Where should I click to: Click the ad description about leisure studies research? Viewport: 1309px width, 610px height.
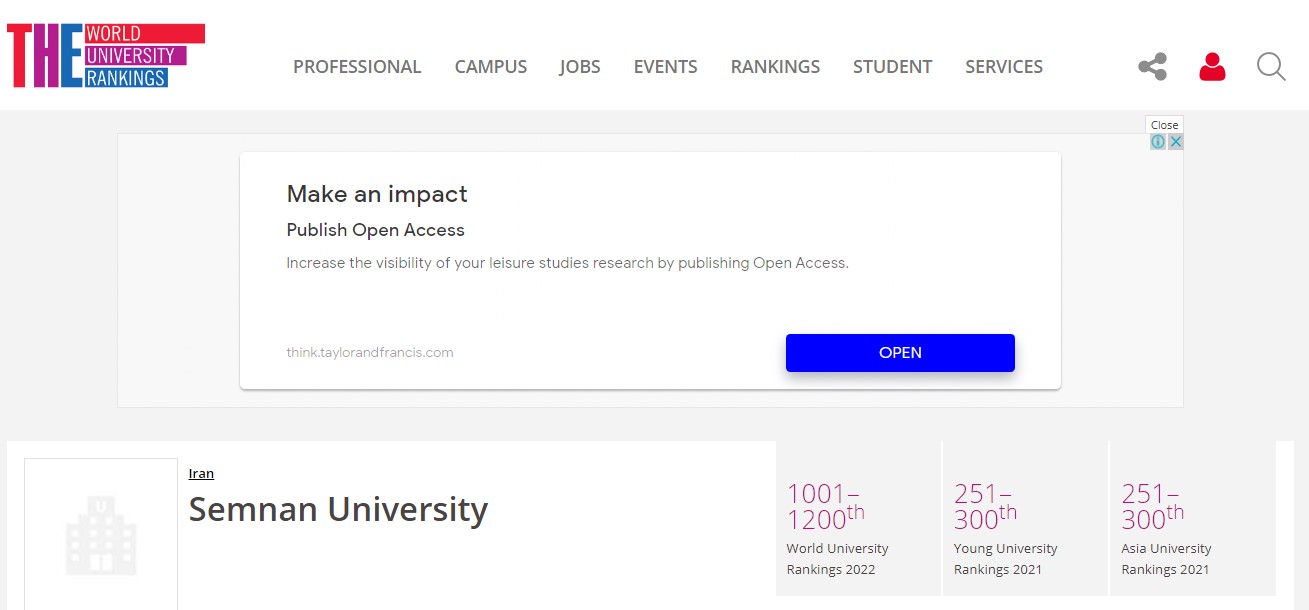point(567,263)
